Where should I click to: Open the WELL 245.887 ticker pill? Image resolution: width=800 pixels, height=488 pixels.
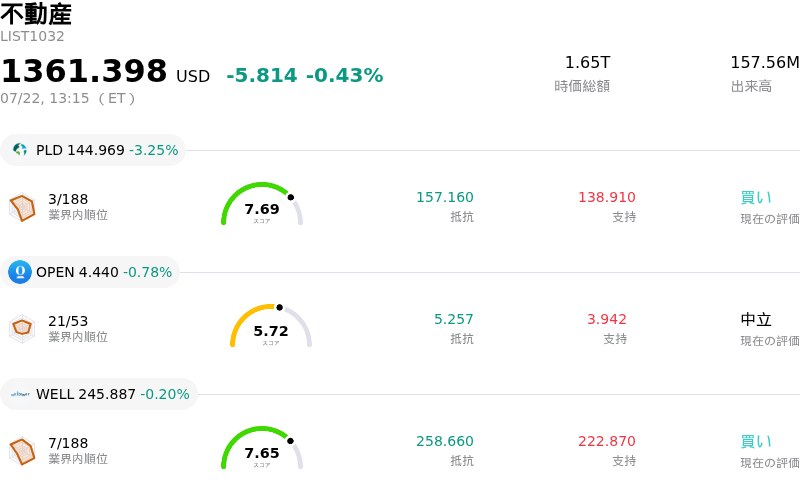tap(99, 394)
